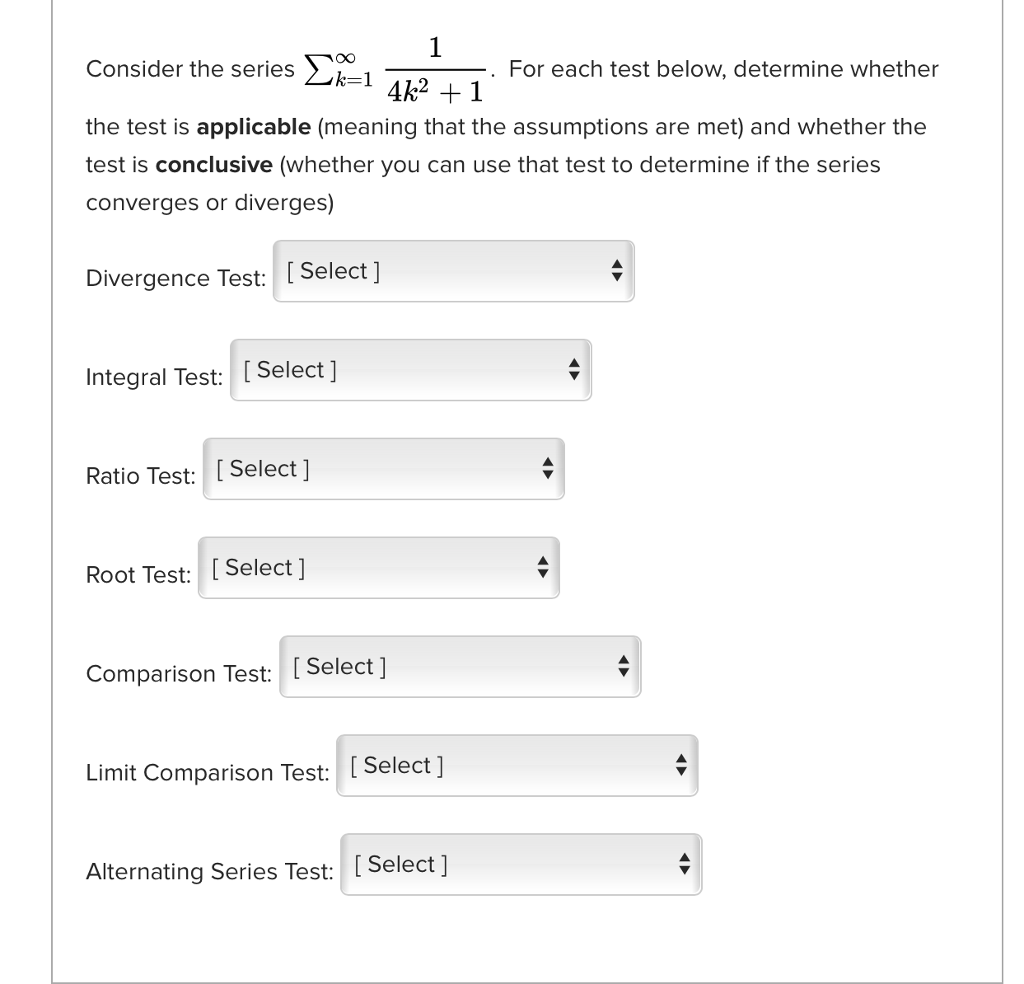This screenshot has height=984, width=1024.
Task: Open the Alternating Series Test dropdown
Action: pyautogui.click(x=522, y=864)
